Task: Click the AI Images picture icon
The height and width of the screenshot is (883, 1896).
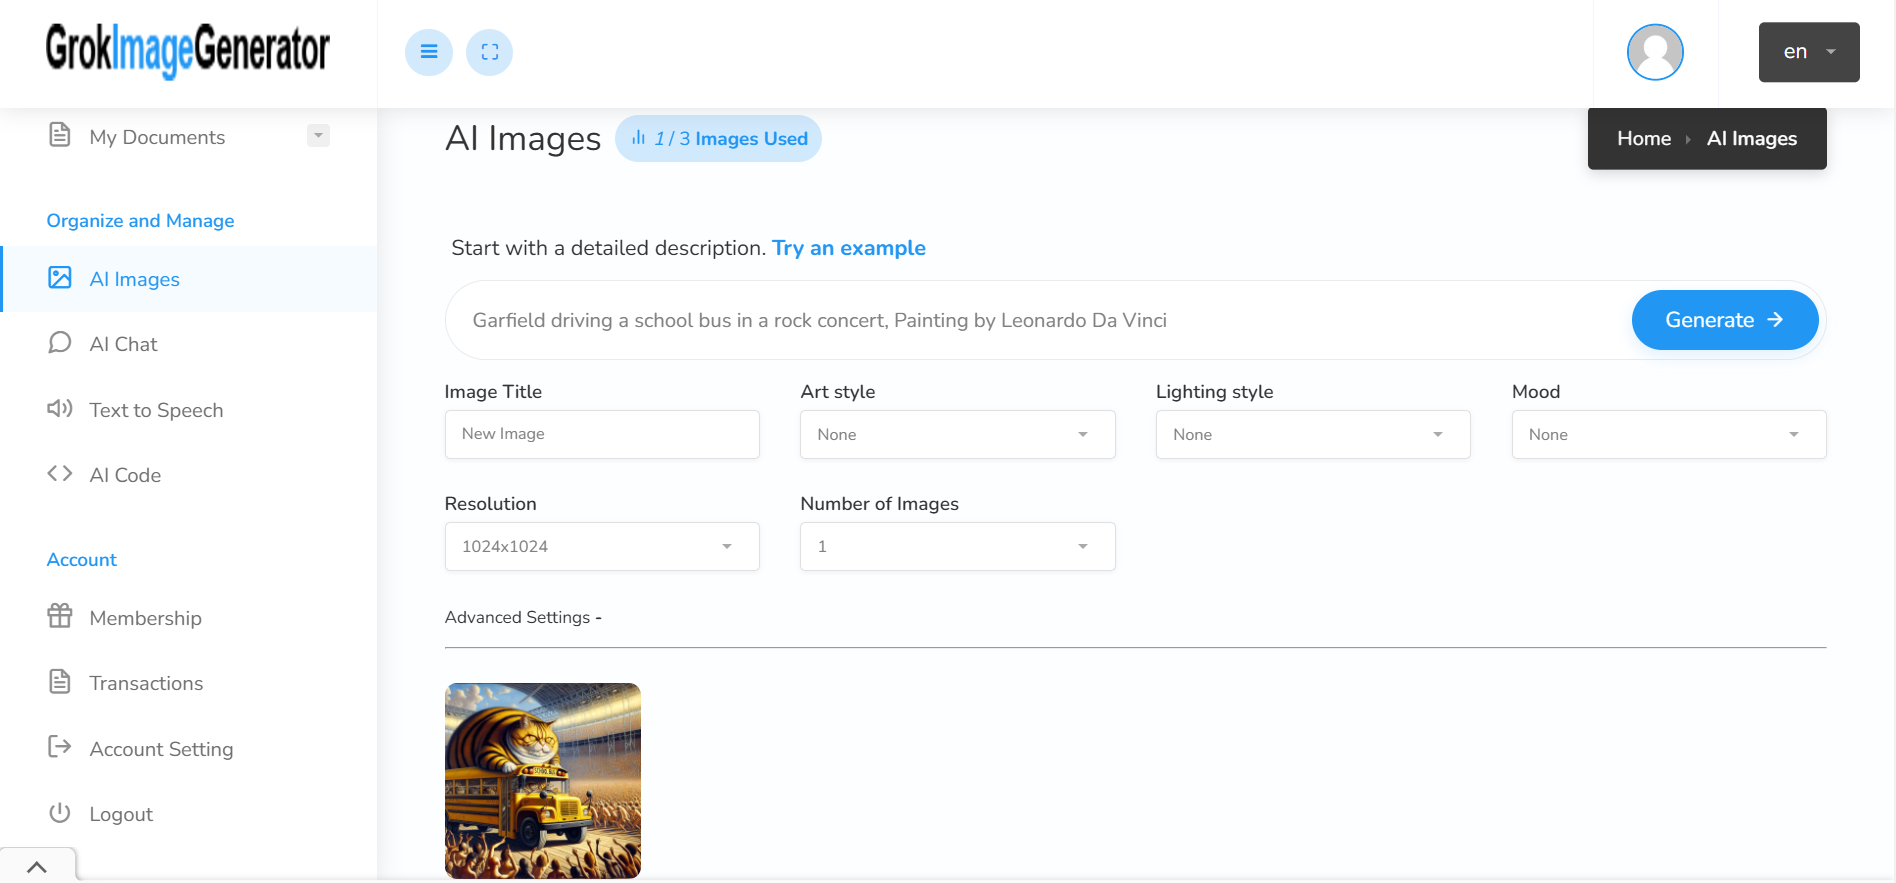Action: tap(60, 277)
